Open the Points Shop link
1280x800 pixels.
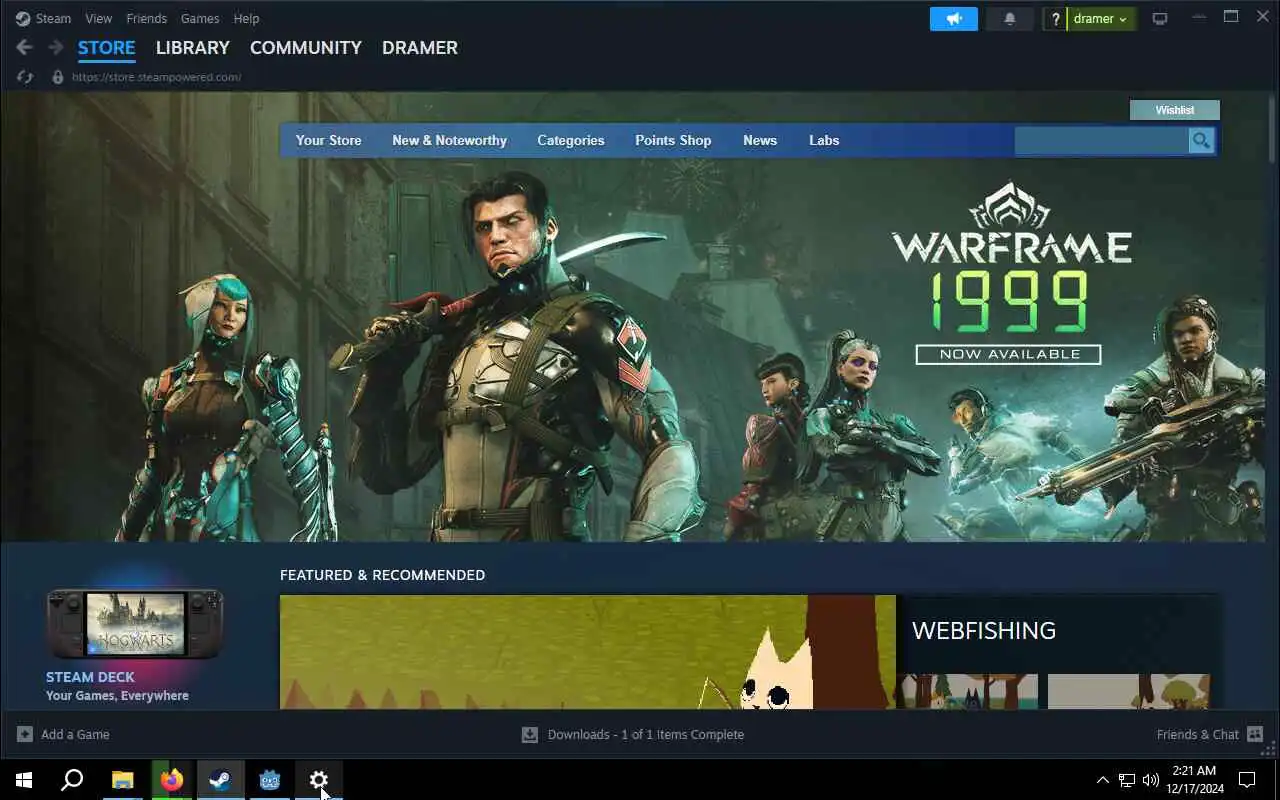pos(673,140)
